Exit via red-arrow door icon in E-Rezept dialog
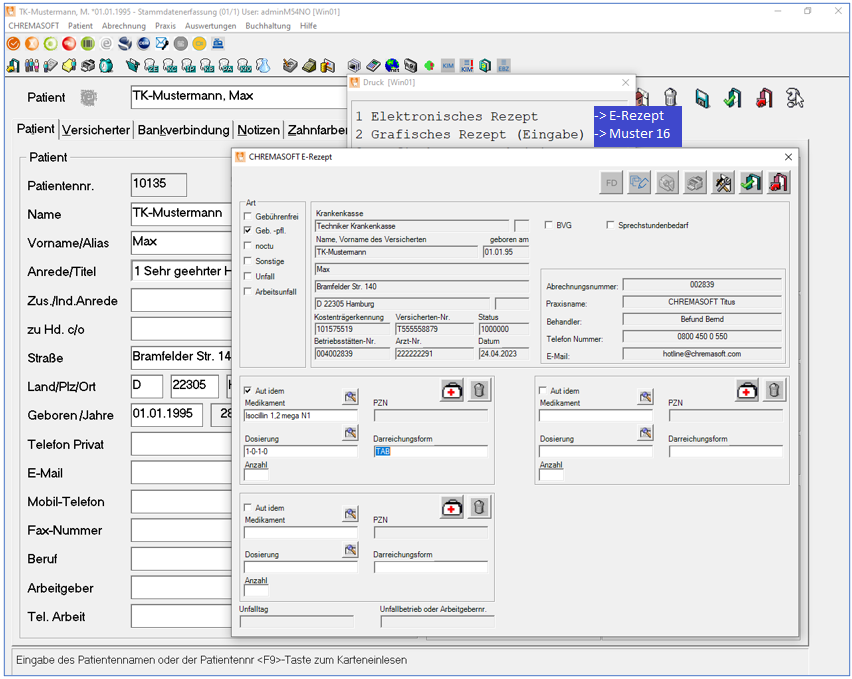Viewport: 852px width, 679px height. [x=779, y=183]
